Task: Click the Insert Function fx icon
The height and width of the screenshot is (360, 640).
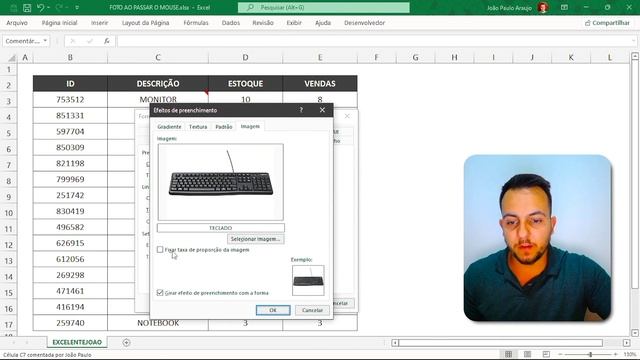Action: 107,41
